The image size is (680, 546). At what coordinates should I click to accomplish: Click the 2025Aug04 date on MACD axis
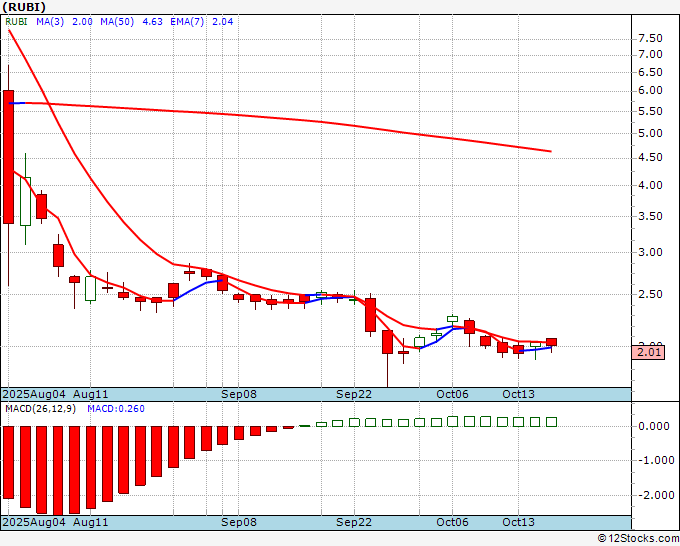tap(34, 523)
